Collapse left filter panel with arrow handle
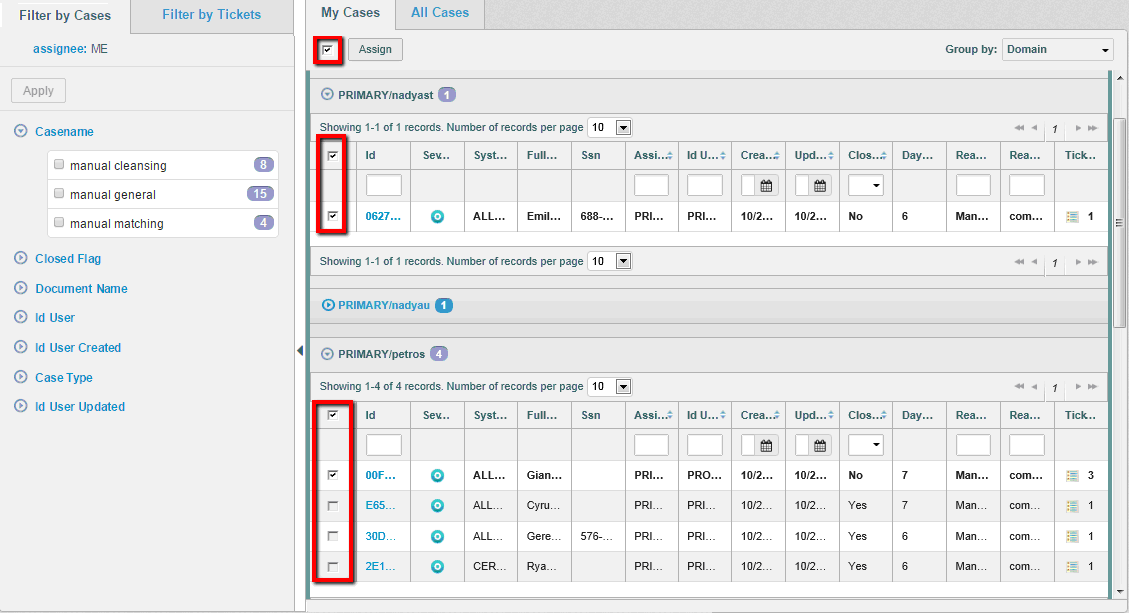The image size is (1129, 613). click(x=299, y=350)
